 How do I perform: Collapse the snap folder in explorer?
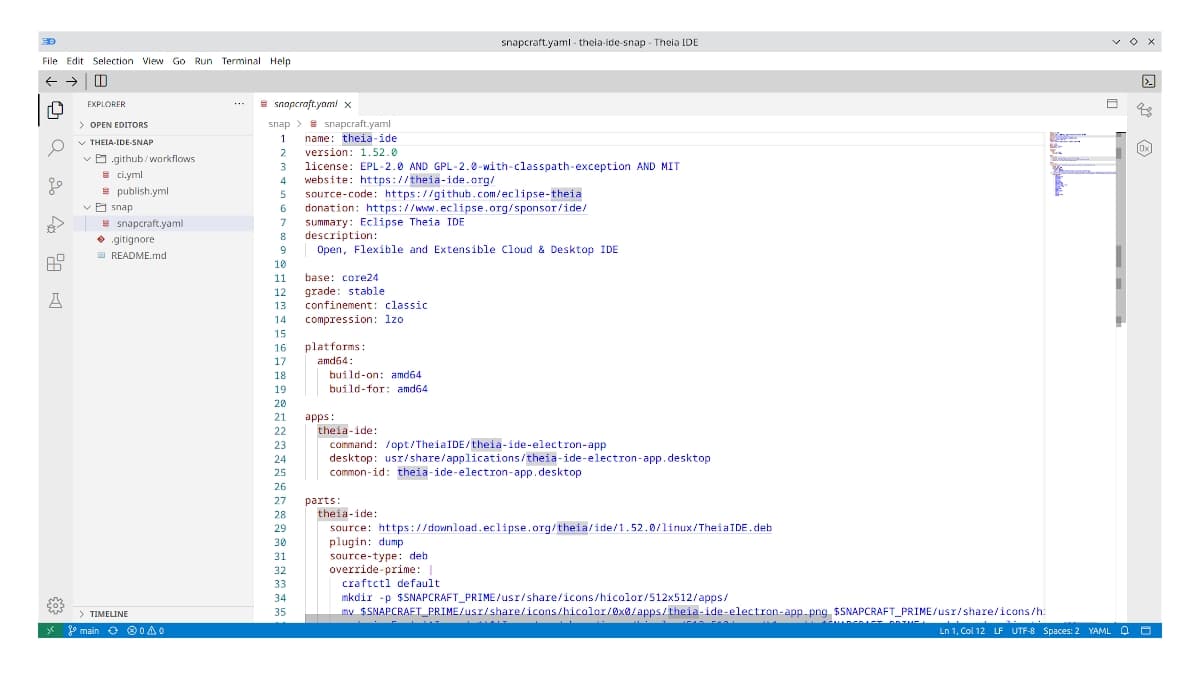121,207
